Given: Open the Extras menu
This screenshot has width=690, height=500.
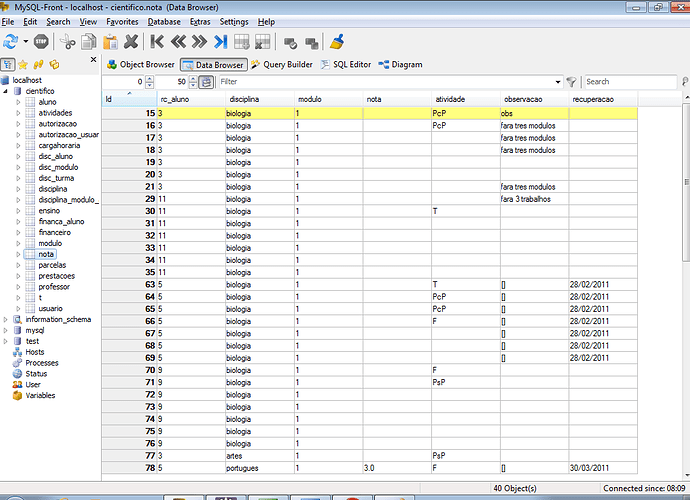Looking at the screenshot, I should tap(200, 22).
